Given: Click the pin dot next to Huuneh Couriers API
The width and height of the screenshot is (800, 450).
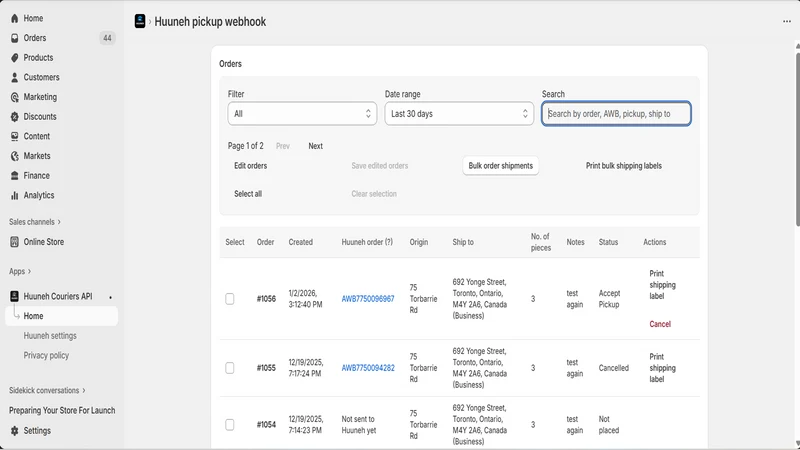Looking at the screenshot, I should pos(110,297).
